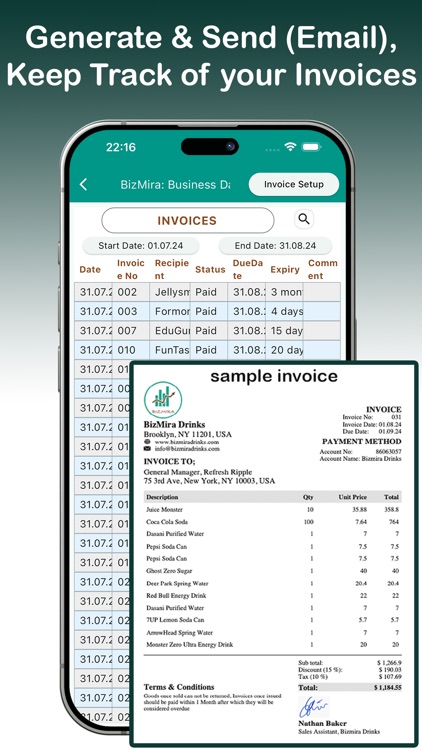
Task: Sort by the Status column header
Action: 210,269
